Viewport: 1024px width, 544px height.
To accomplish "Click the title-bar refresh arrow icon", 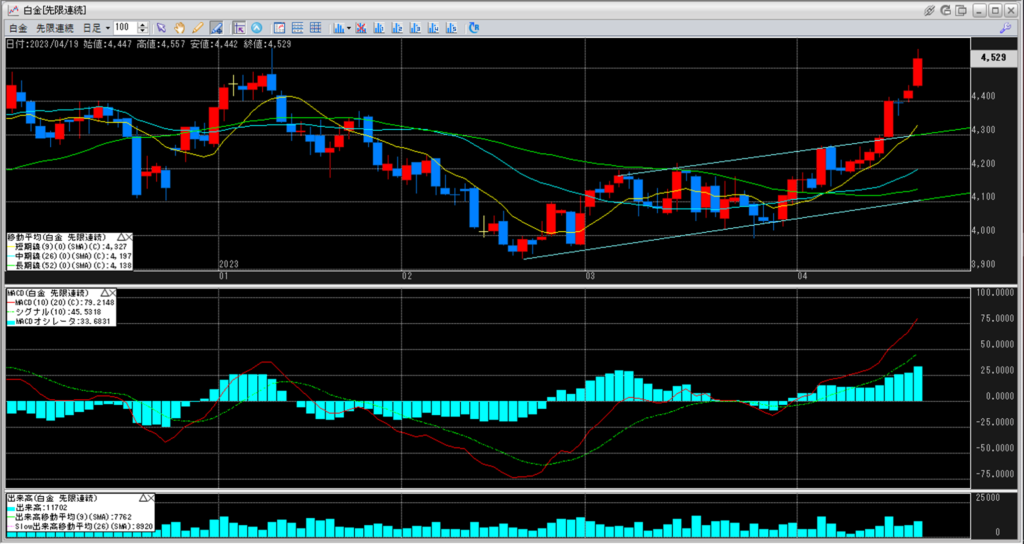I will pos(946,10).
